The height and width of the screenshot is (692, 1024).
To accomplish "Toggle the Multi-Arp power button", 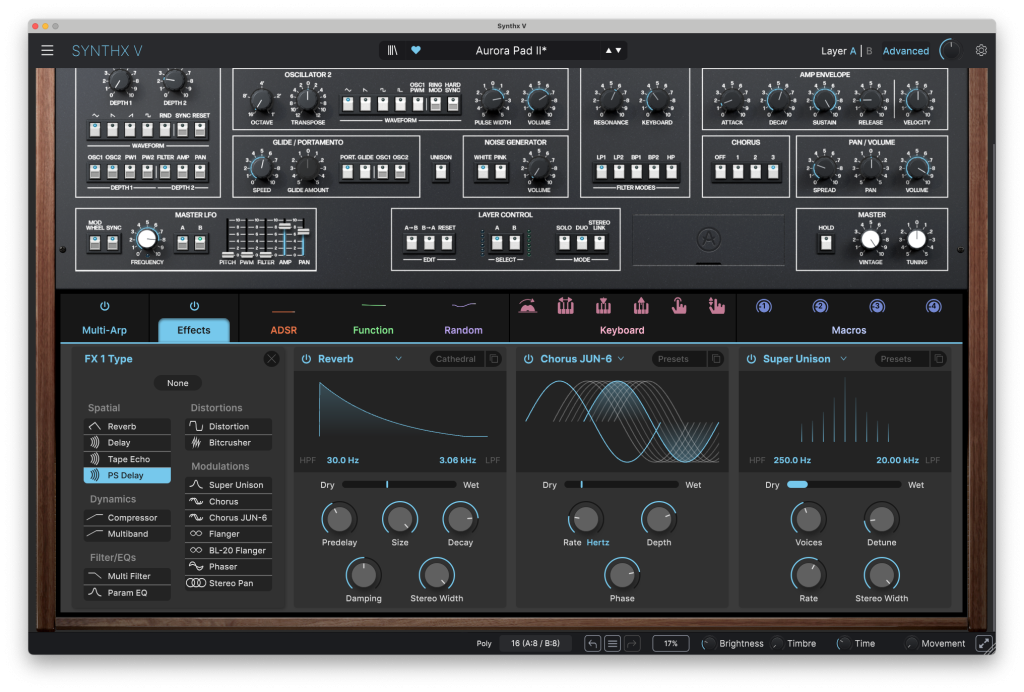I will tap(104, 306).
